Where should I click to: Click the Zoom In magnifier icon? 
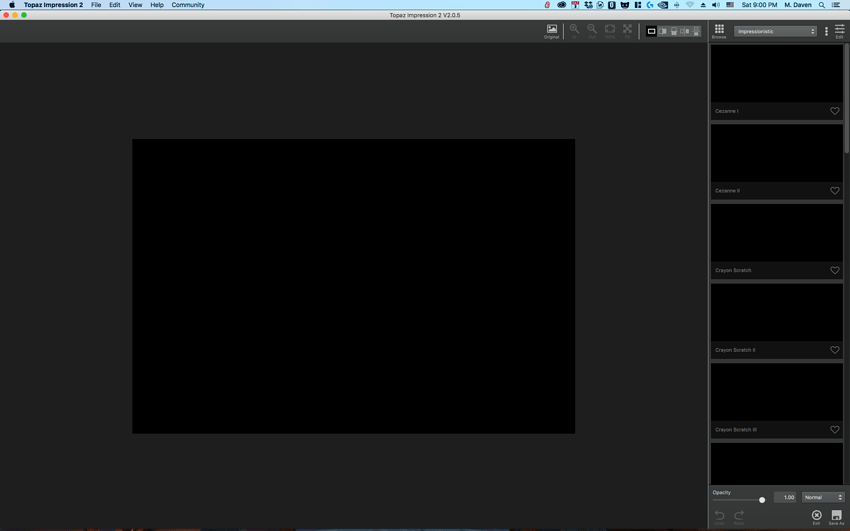574,30
